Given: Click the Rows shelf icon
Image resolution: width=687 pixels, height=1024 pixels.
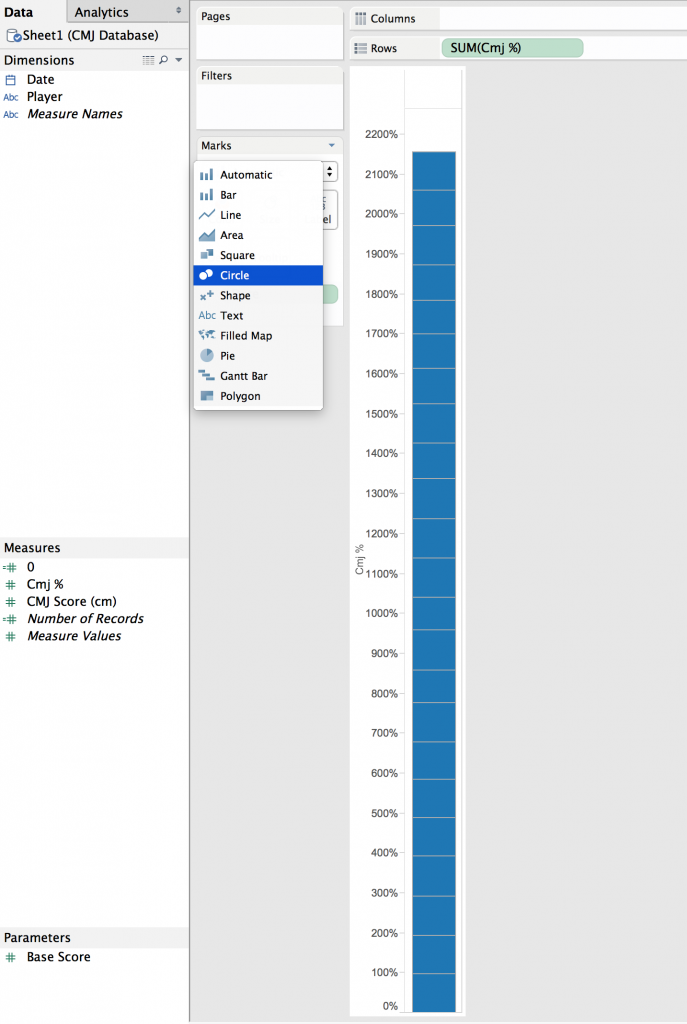Looking at the screenshot, I should (x=360, y=48).
